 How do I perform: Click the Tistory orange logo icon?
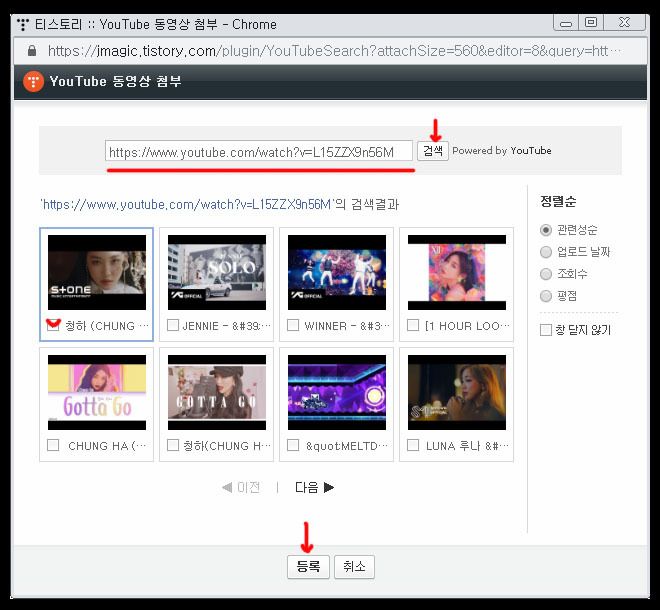pyautogui.click(x=34, y=81)
